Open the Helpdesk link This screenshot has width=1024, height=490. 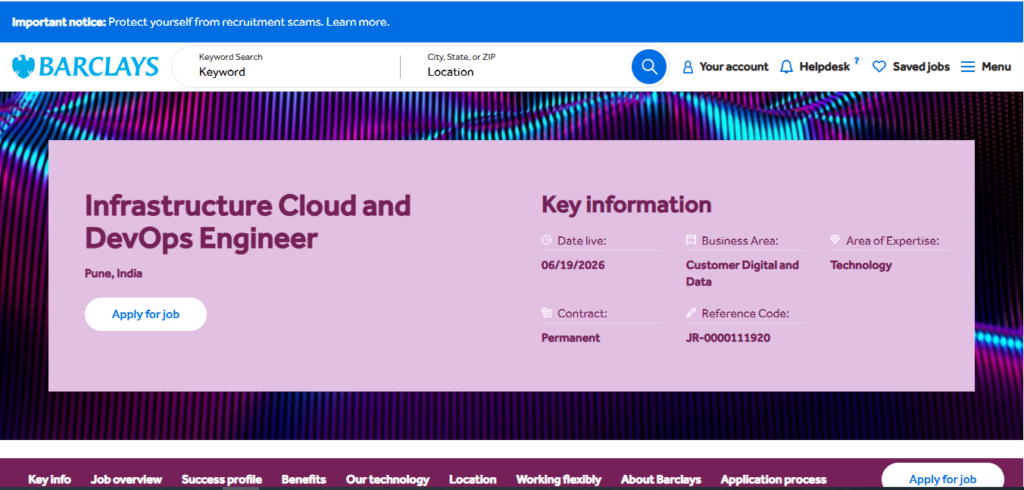tap(824, 67)
